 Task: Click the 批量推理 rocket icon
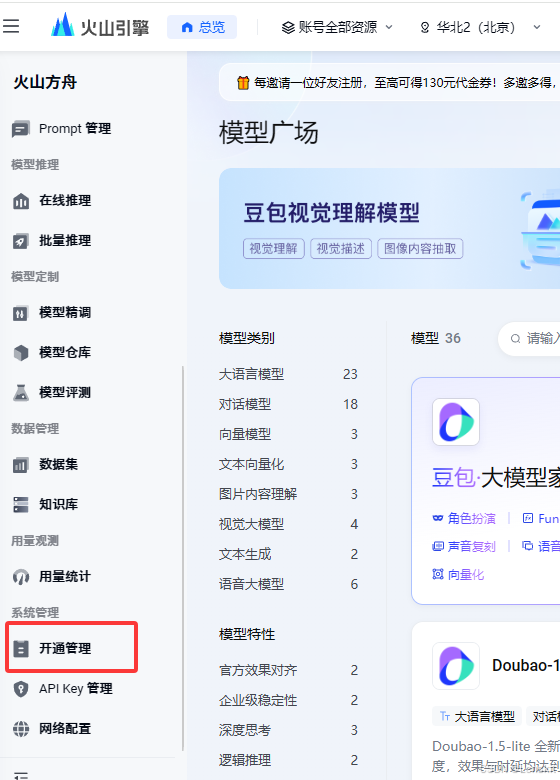[x=20, y=241]
